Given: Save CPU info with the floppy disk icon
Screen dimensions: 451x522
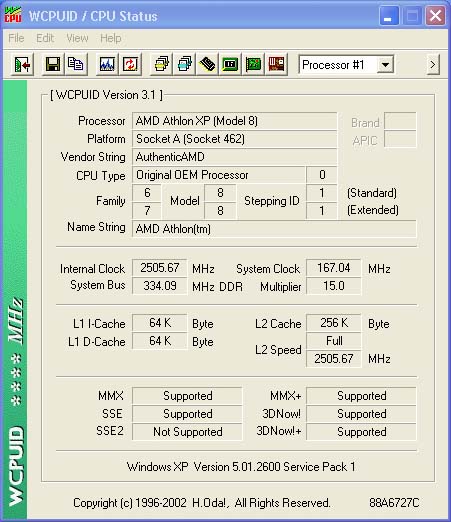Looking at the screenshot, I should 53,64.
